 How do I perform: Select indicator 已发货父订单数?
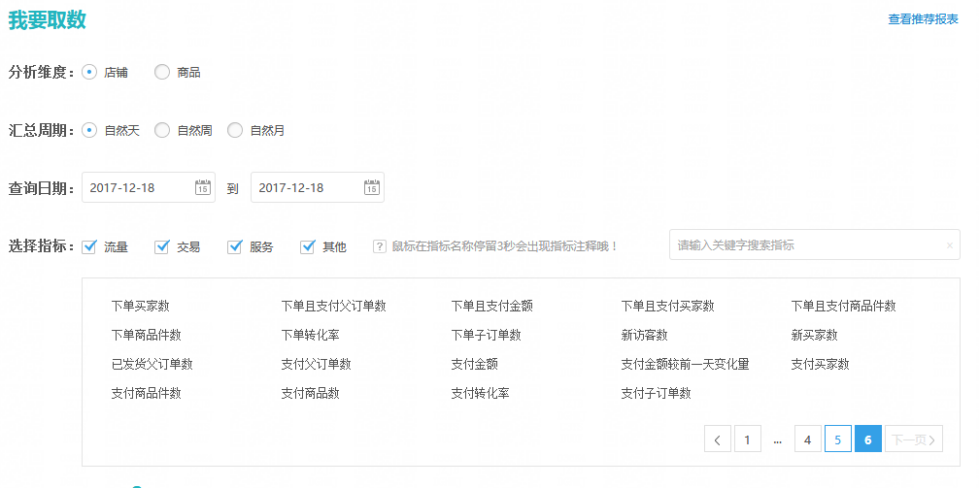152,364
